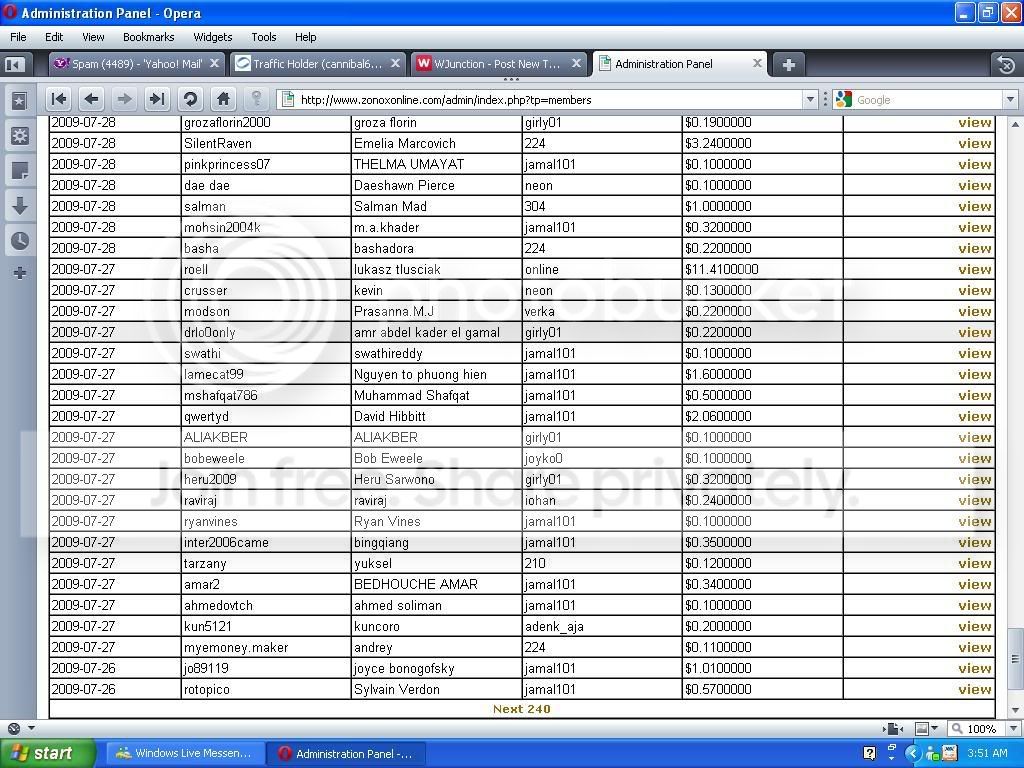Click view link for user roell
The width and height of the screenshot is (1024, 768).
[974, 269]
